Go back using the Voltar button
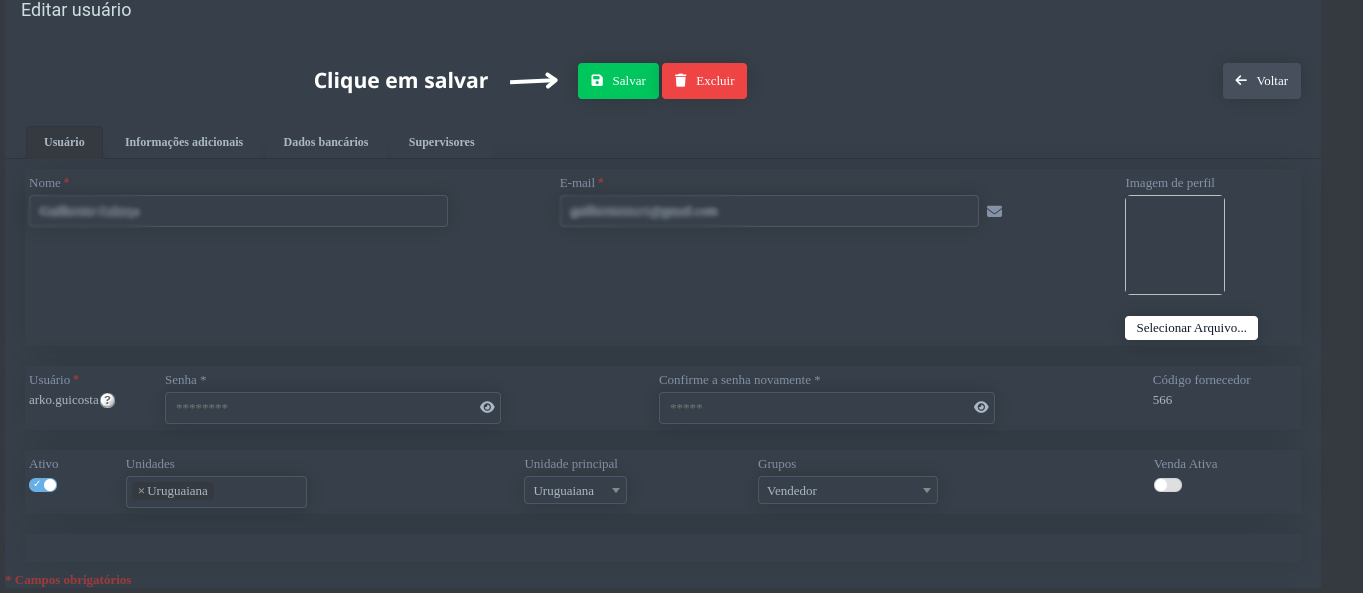The height and width of the screenshot is (593, 1363). coord(1261,81)
